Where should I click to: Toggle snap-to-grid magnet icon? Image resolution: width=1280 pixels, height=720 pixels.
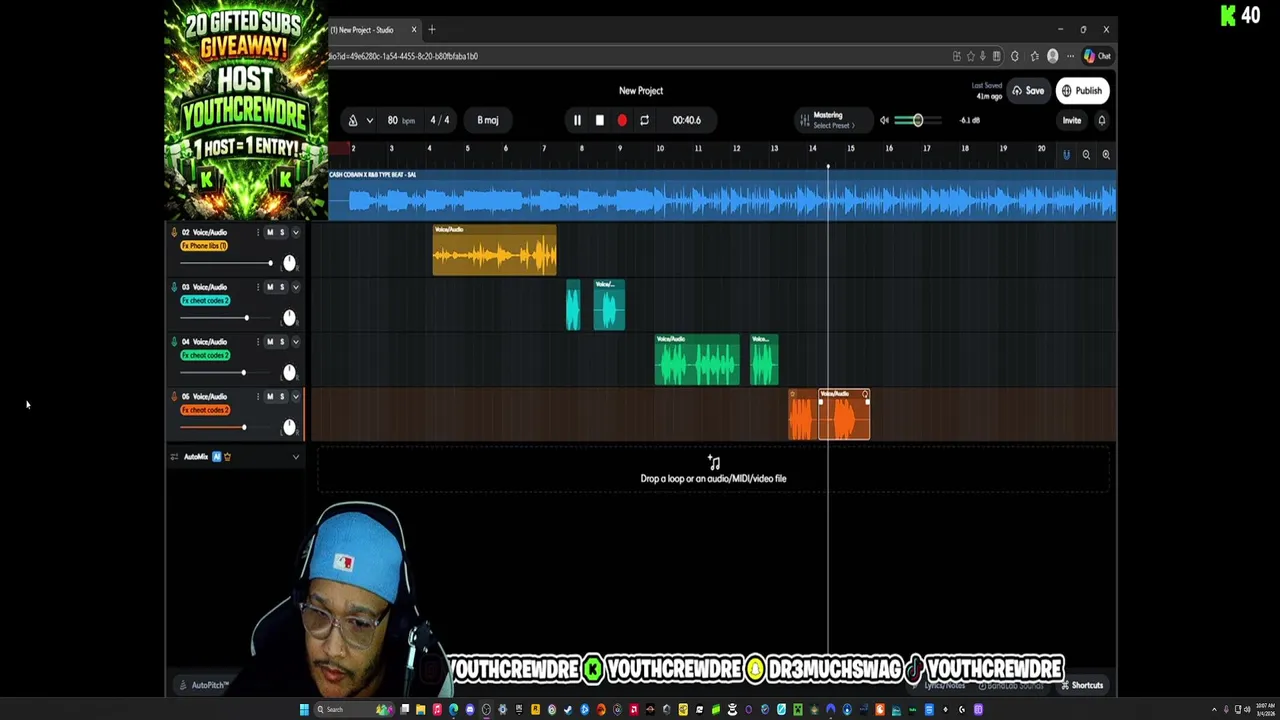pos(1066,155)
